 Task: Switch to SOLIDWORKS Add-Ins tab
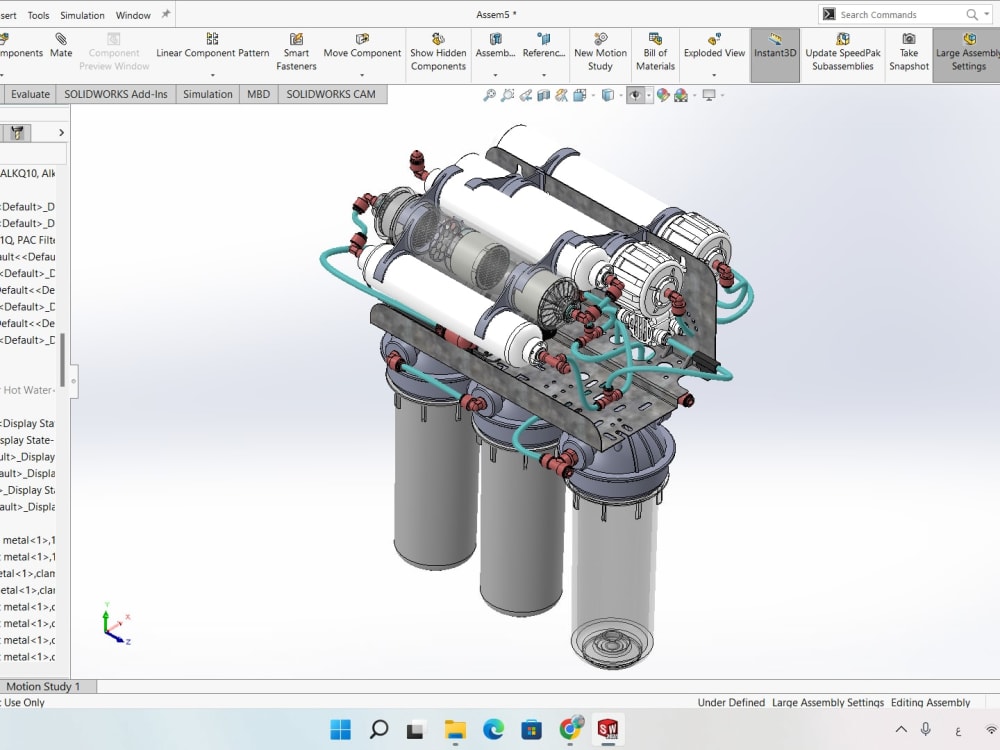click(115, 94)
